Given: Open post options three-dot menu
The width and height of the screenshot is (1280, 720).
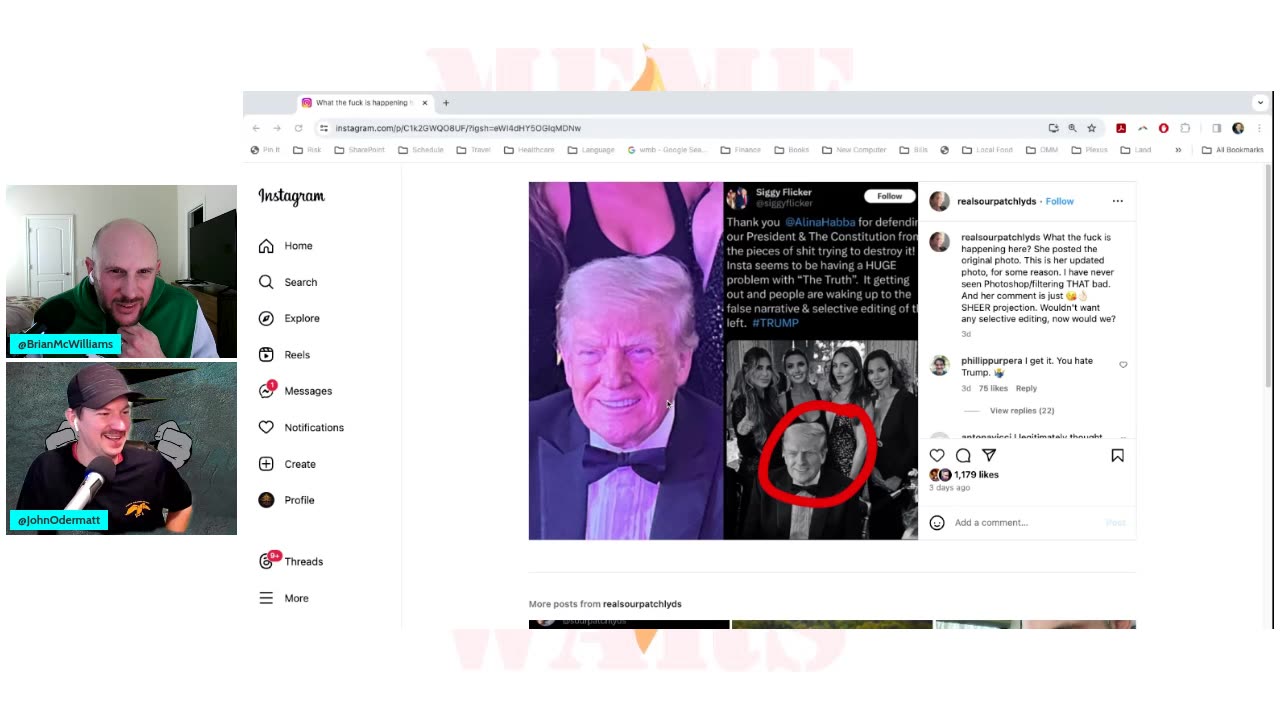Looking at the screenshot, I should [1117, 201].
